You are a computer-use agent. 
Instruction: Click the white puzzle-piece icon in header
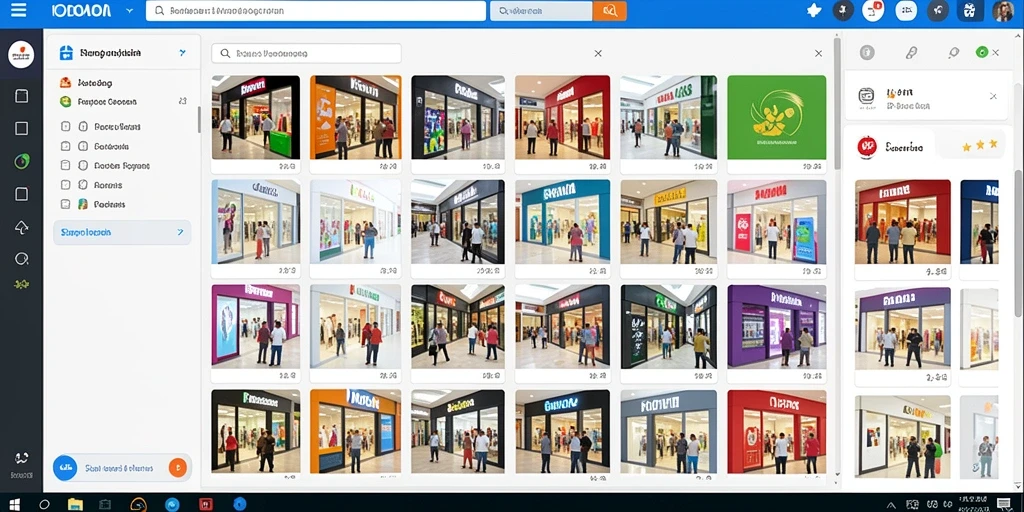(x=814, y=10)
